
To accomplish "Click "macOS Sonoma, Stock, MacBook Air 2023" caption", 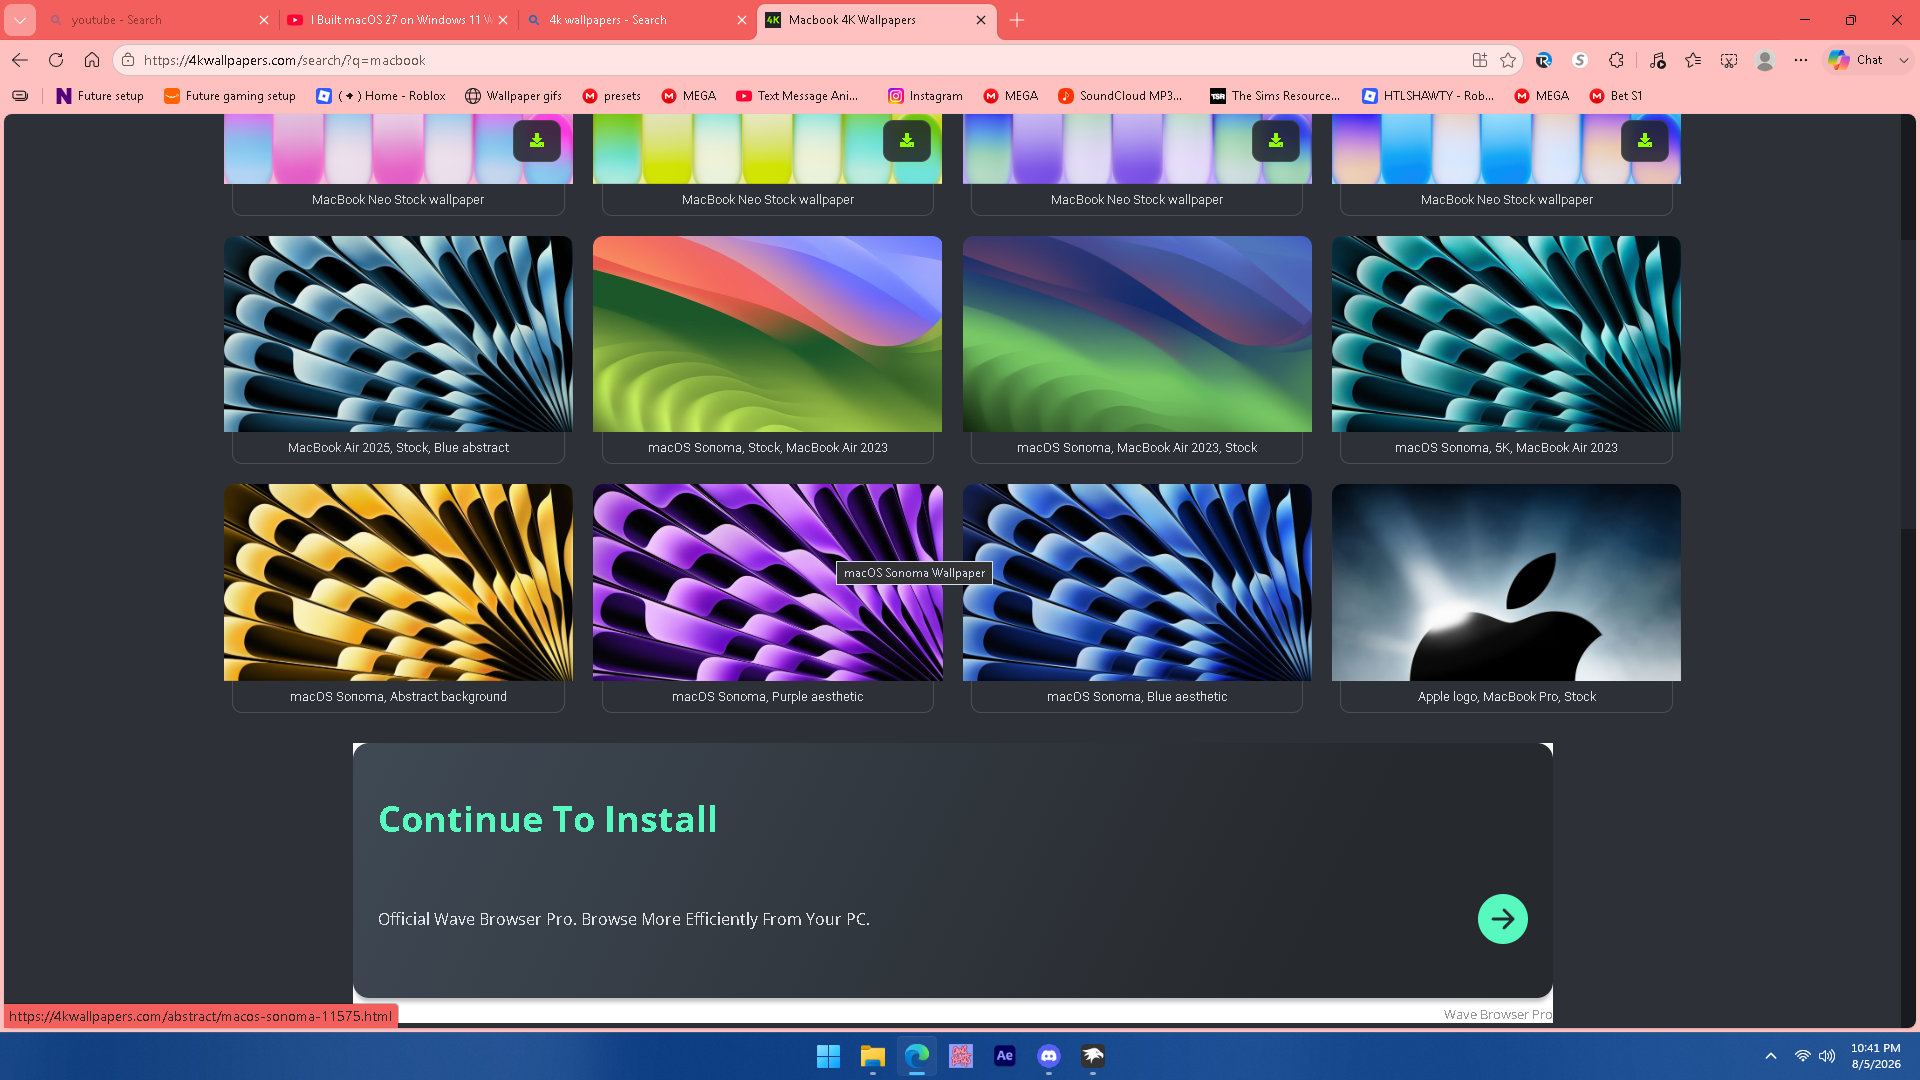I will coord(768,448).
